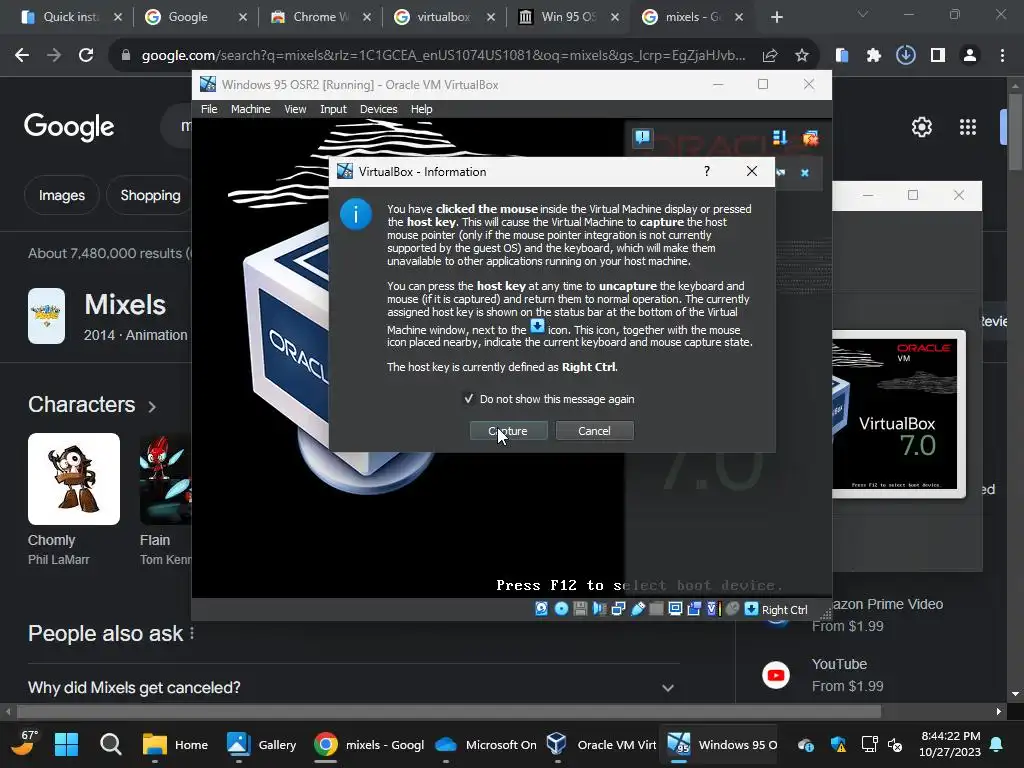The image size is (1024, 768).
Task: Click the Google logo
Action: point(69,127)
